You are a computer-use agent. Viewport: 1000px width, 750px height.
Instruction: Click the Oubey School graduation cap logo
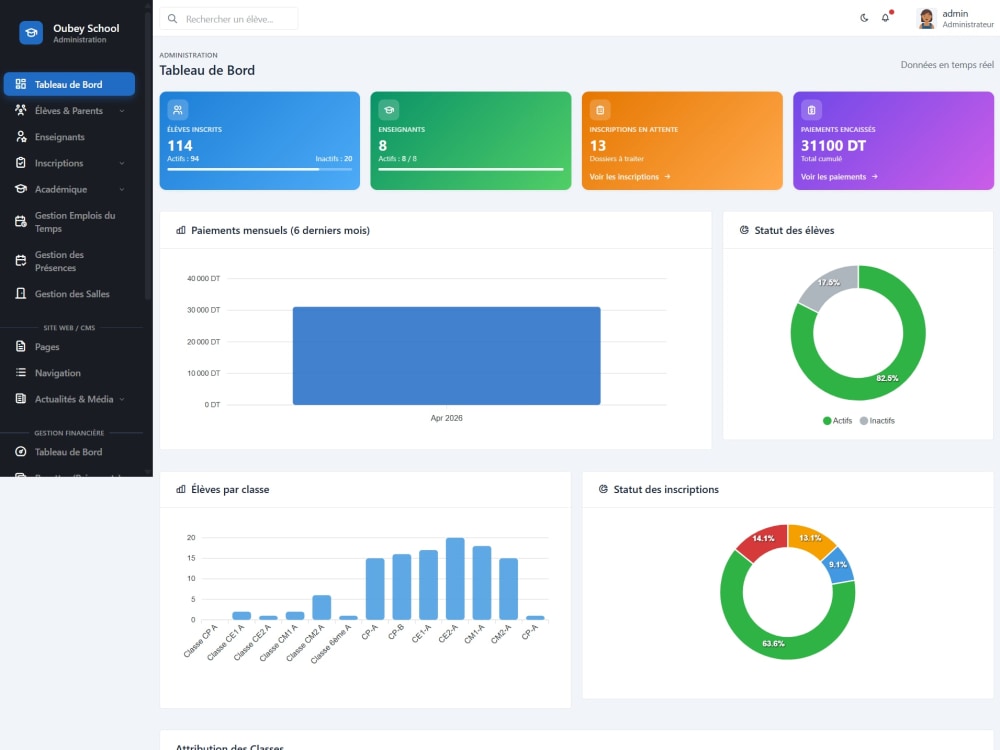click(31, 33)
